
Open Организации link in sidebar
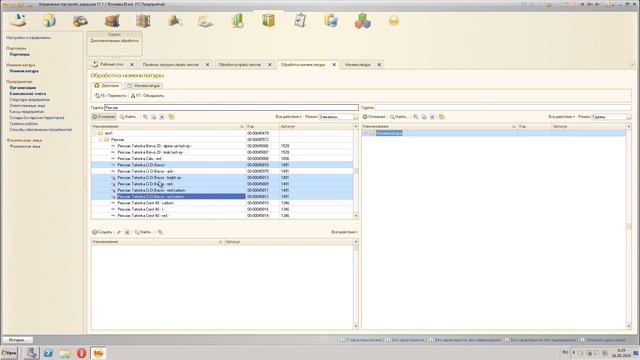23,88
